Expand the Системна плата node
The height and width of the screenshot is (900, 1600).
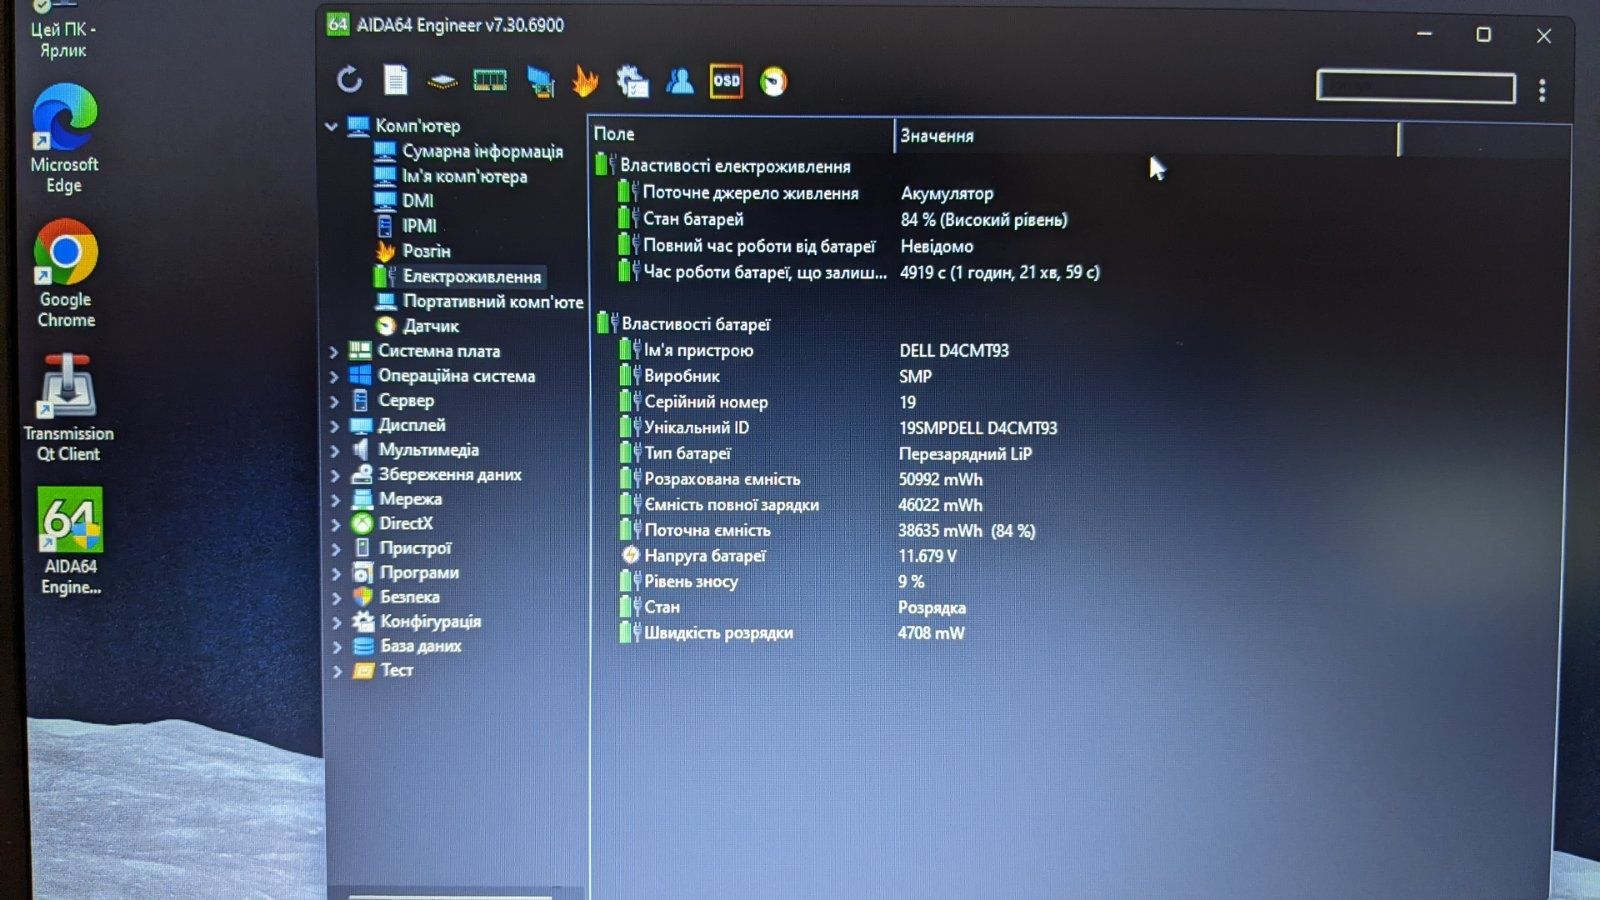click(334, 352)
